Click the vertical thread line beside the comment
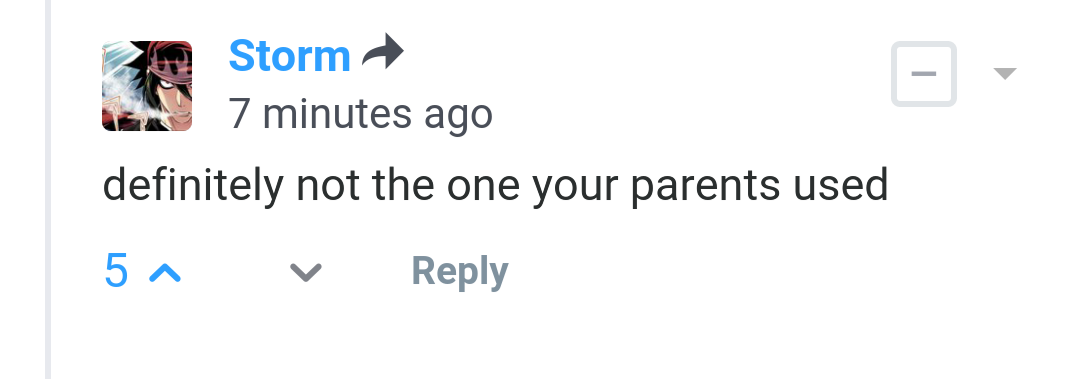The width and height of the screenshot is (1080, 379). pyautogui.click(x=48, y=190)
